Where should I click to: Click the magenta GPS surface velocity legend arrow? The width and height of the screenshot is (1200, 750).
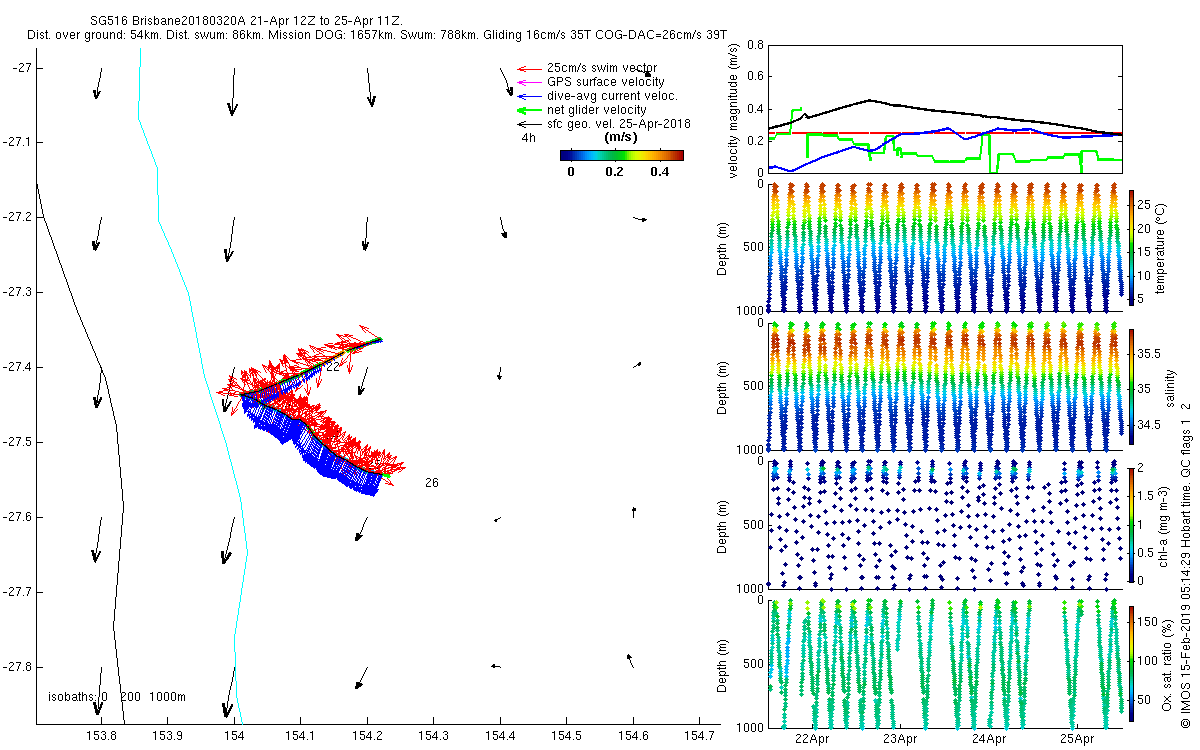(529, 82)
